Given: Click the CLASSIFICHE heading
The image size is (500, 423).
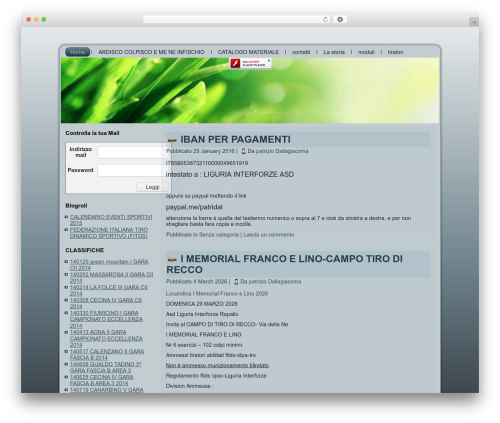Looking at the screenshot, I should (85, 250).
